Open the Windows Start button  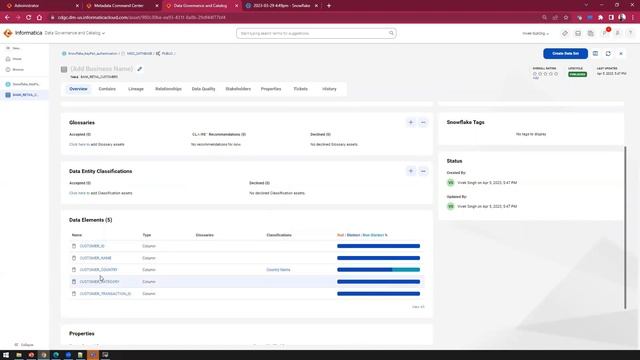pos(6,355)
